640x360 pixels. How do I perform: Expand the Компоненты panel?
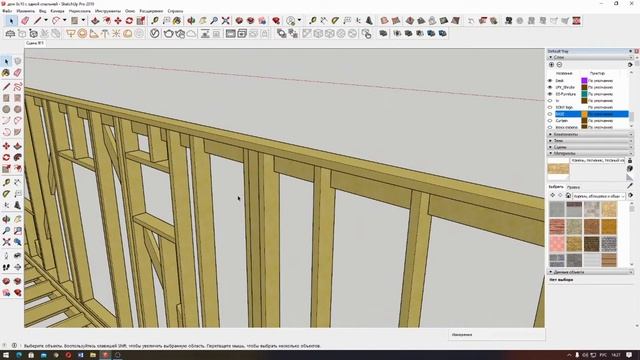point(590,134)
